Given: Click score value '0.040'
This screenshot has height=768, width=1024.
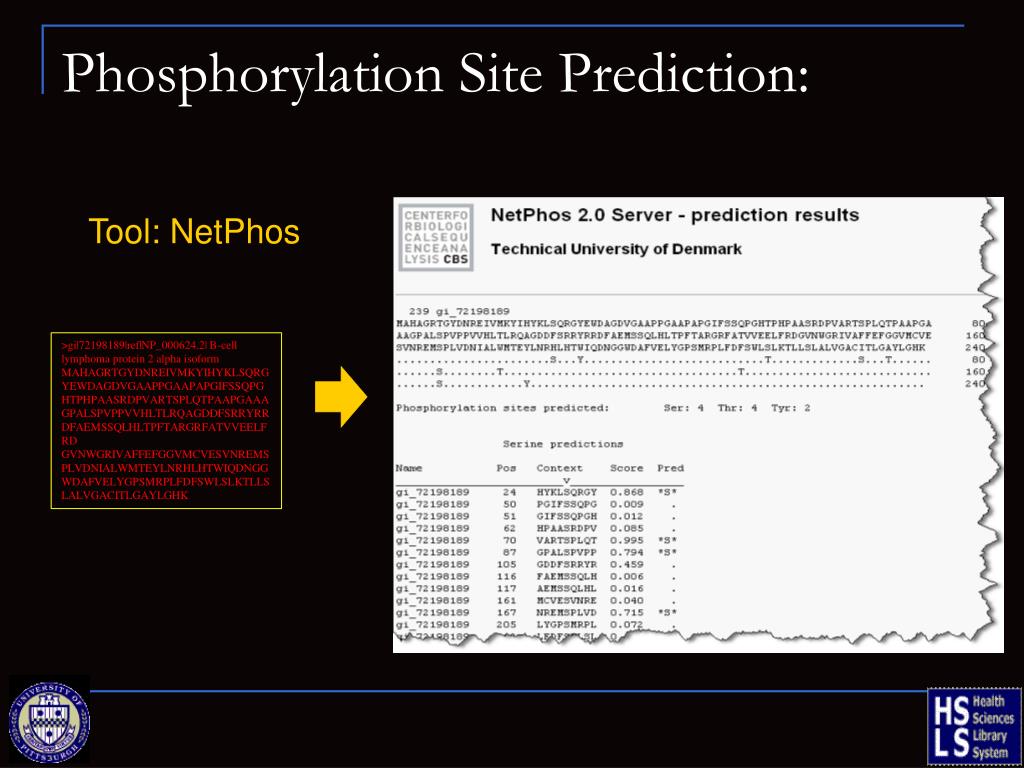Looking at the screenshot, I should [x=626, y=600].
